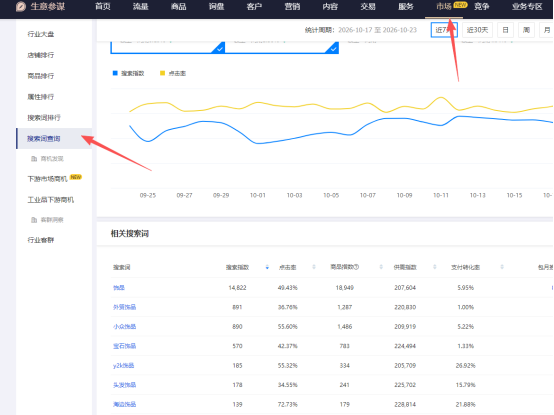Screen dimensions: 554x415
Task: Open the 商品 top menu
Action: tap(178, 7)
